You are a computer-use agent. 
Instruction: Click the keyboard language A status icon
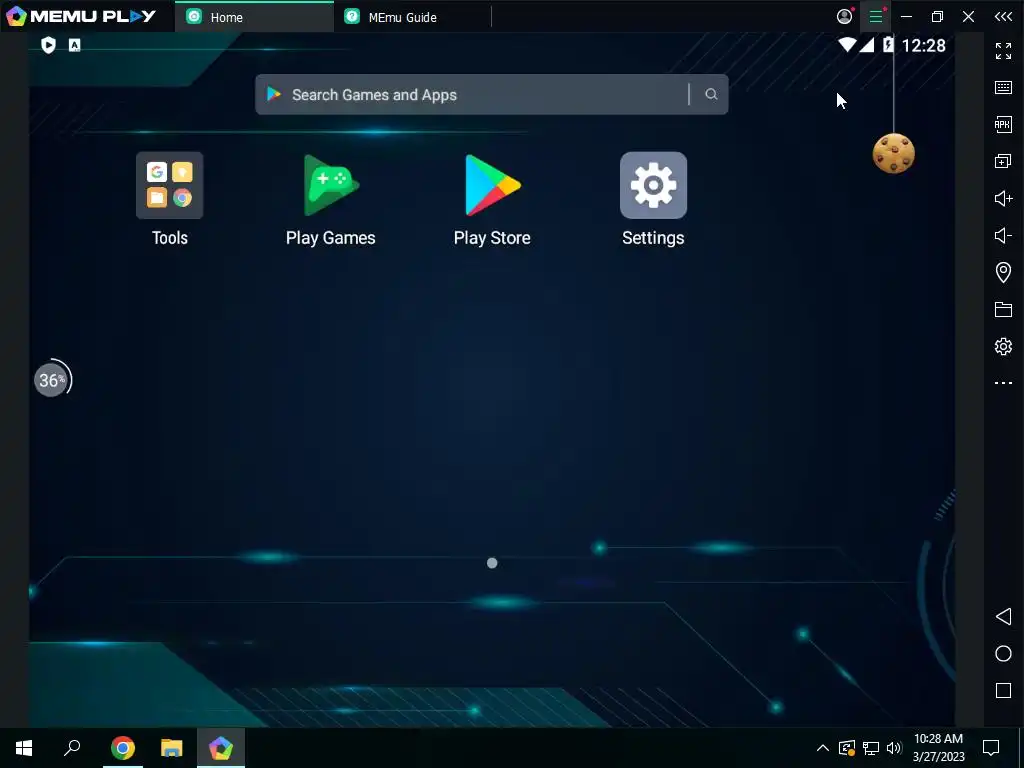click(74, 45)
